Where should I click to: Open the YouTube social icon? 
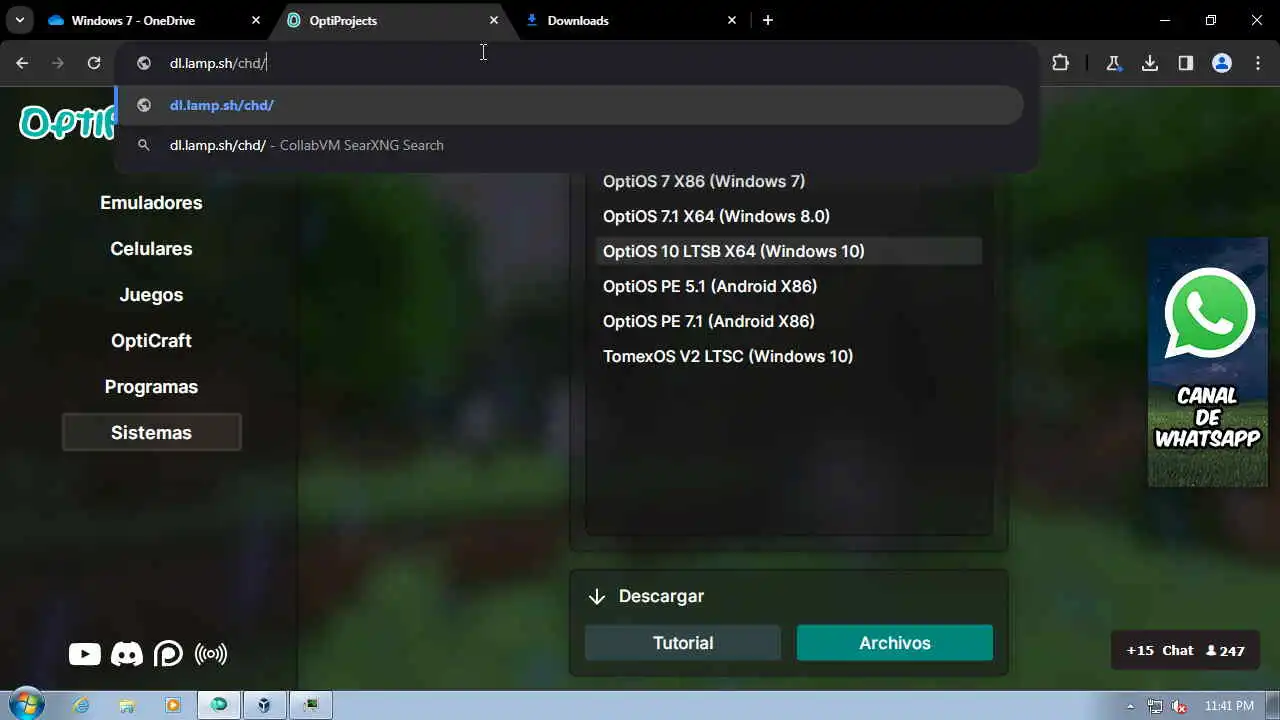point(85,654)
